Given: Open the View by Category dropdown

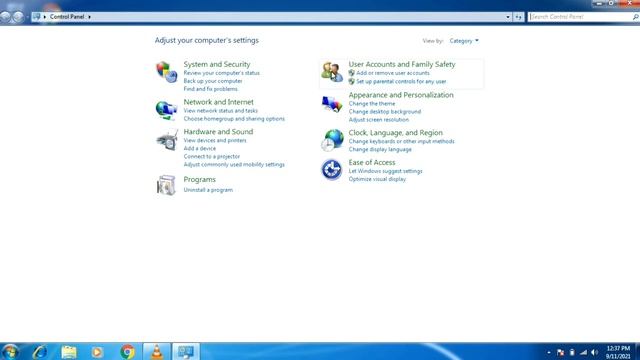Looking at the screenshot, I should coord(464,41).
